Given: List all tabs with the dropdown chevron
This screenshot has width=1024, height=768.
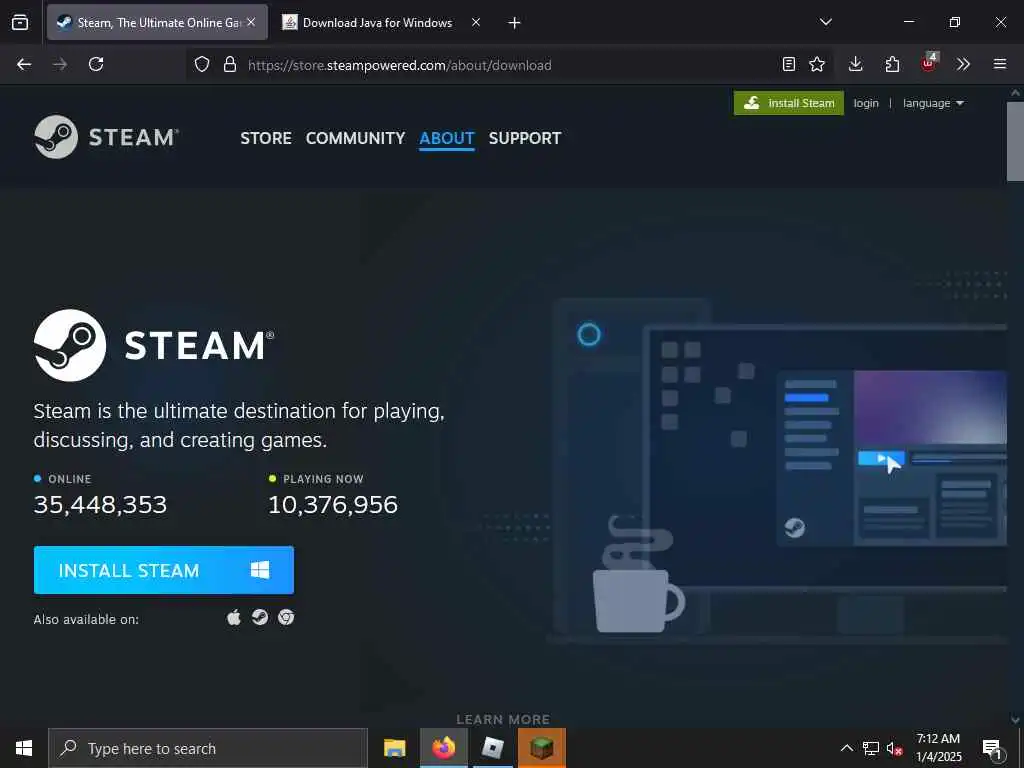Looking at the screenshot, I should point(825,22).
